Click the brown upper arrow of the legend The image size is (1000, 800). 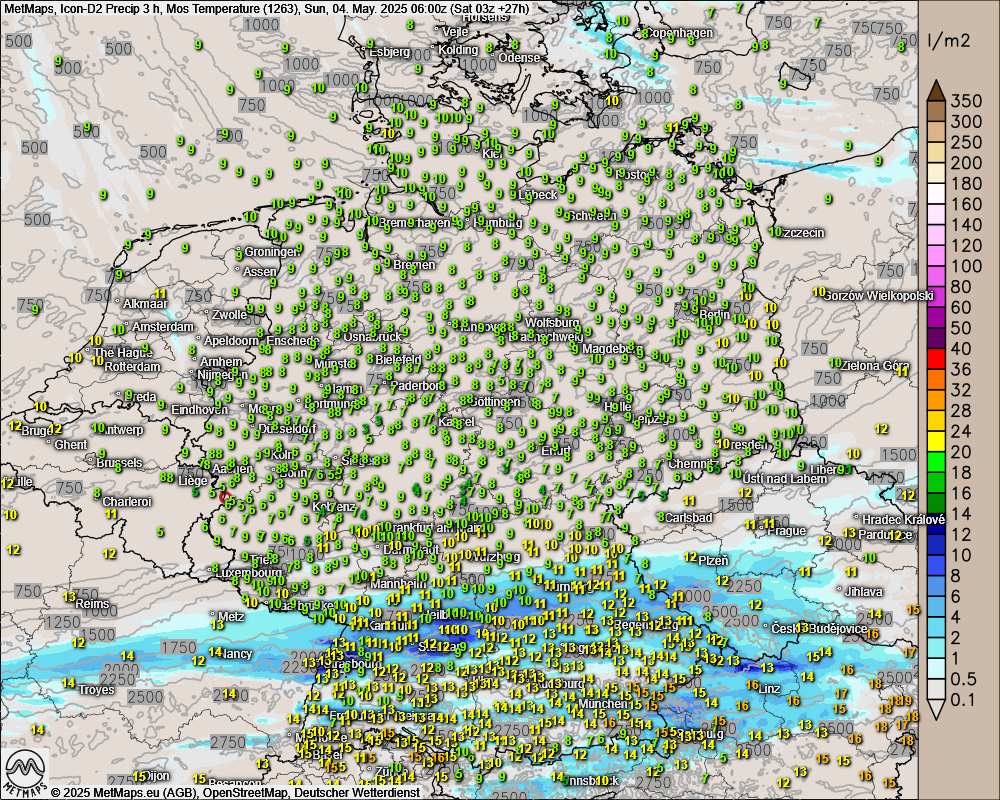tap(936, 91)
